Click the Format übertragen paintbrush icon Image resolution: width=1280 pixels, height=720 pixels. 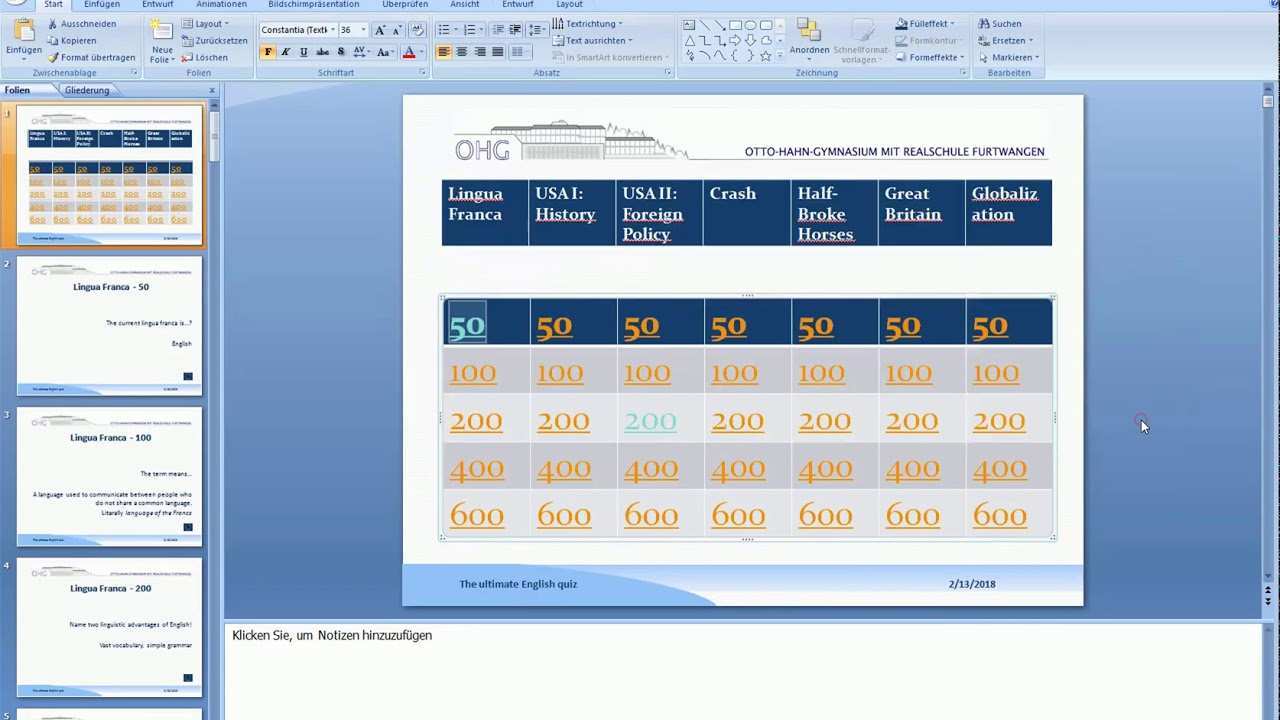[53, 58]
